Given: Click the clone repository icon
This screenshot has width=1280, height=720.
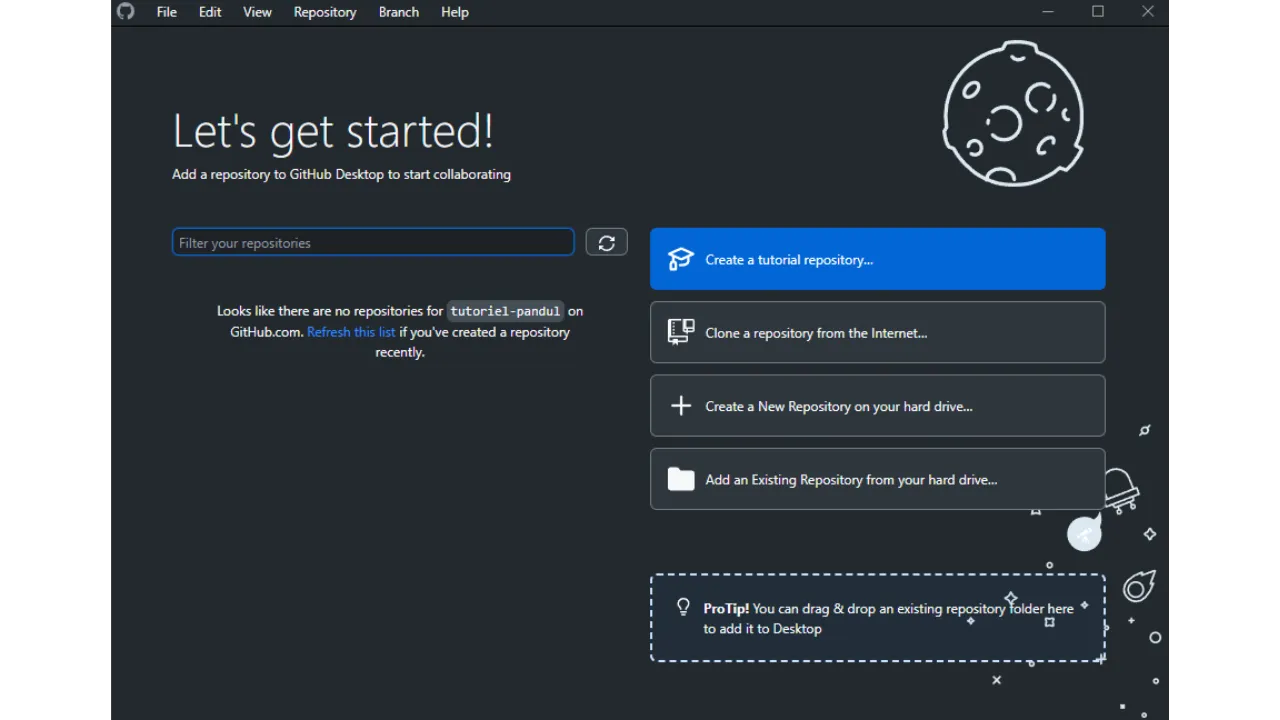Looking at the screenshot, I should tap(681, 332).
